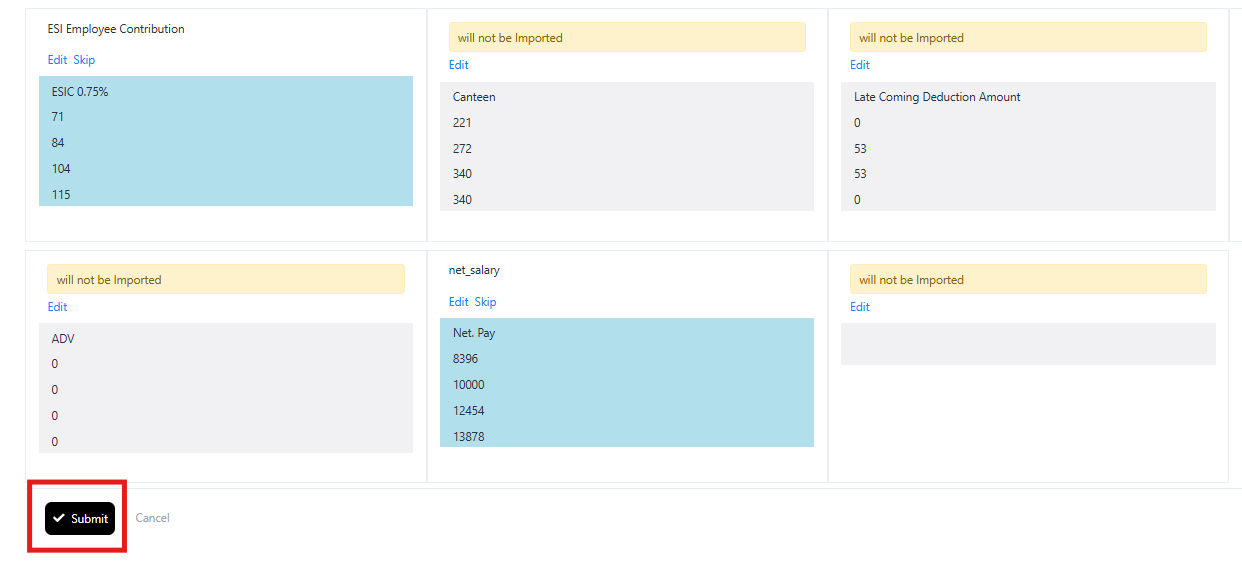Click the ADV header cell

63,339
